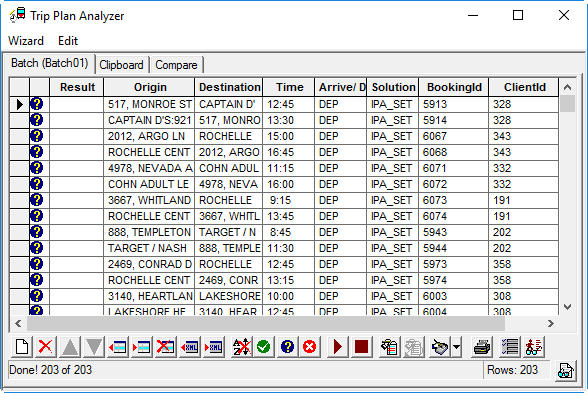
Task: Click the gray up triangle move-up icon
Action: point(70,347)
